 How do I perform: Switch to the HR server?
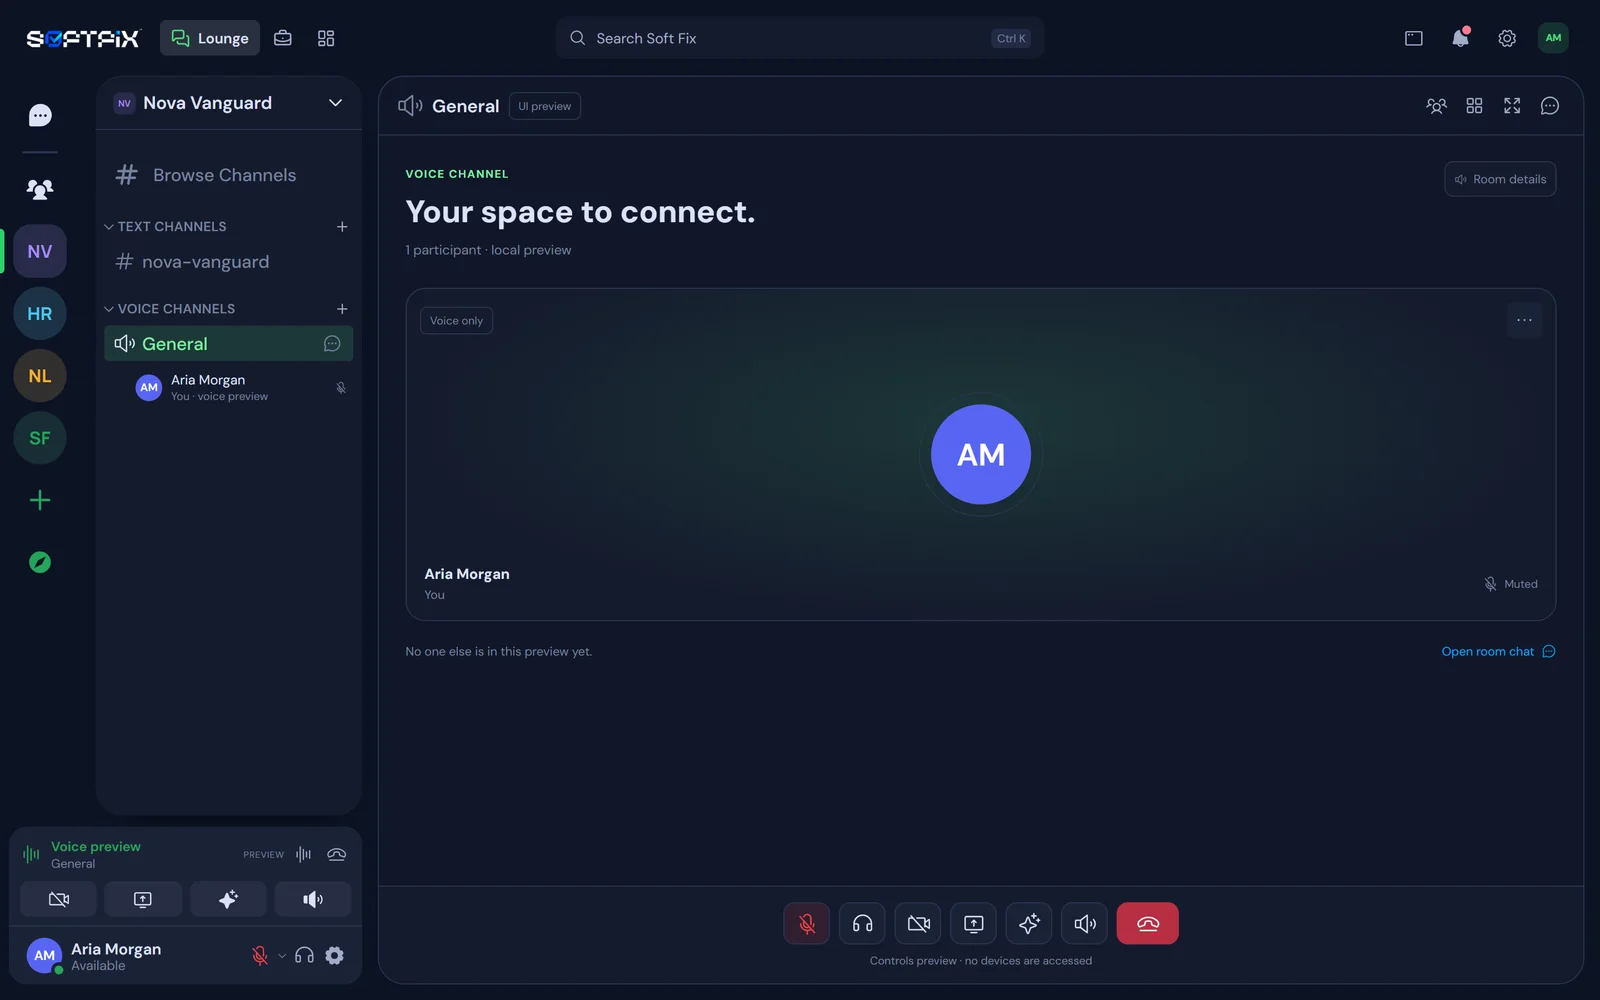tap(40, 314)
